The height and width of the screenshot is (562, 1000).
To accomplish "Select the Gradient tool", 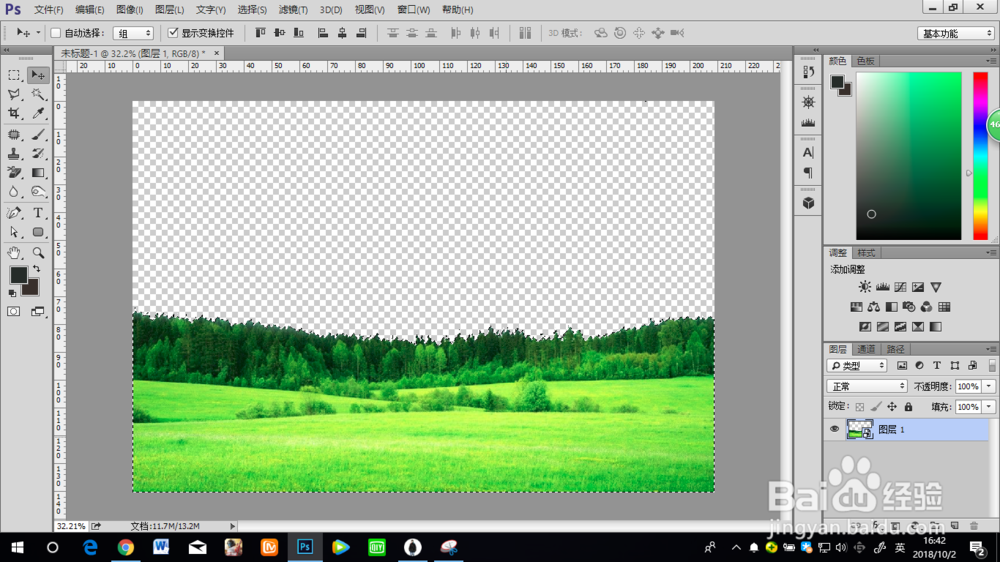I will (x=38, y=173).
